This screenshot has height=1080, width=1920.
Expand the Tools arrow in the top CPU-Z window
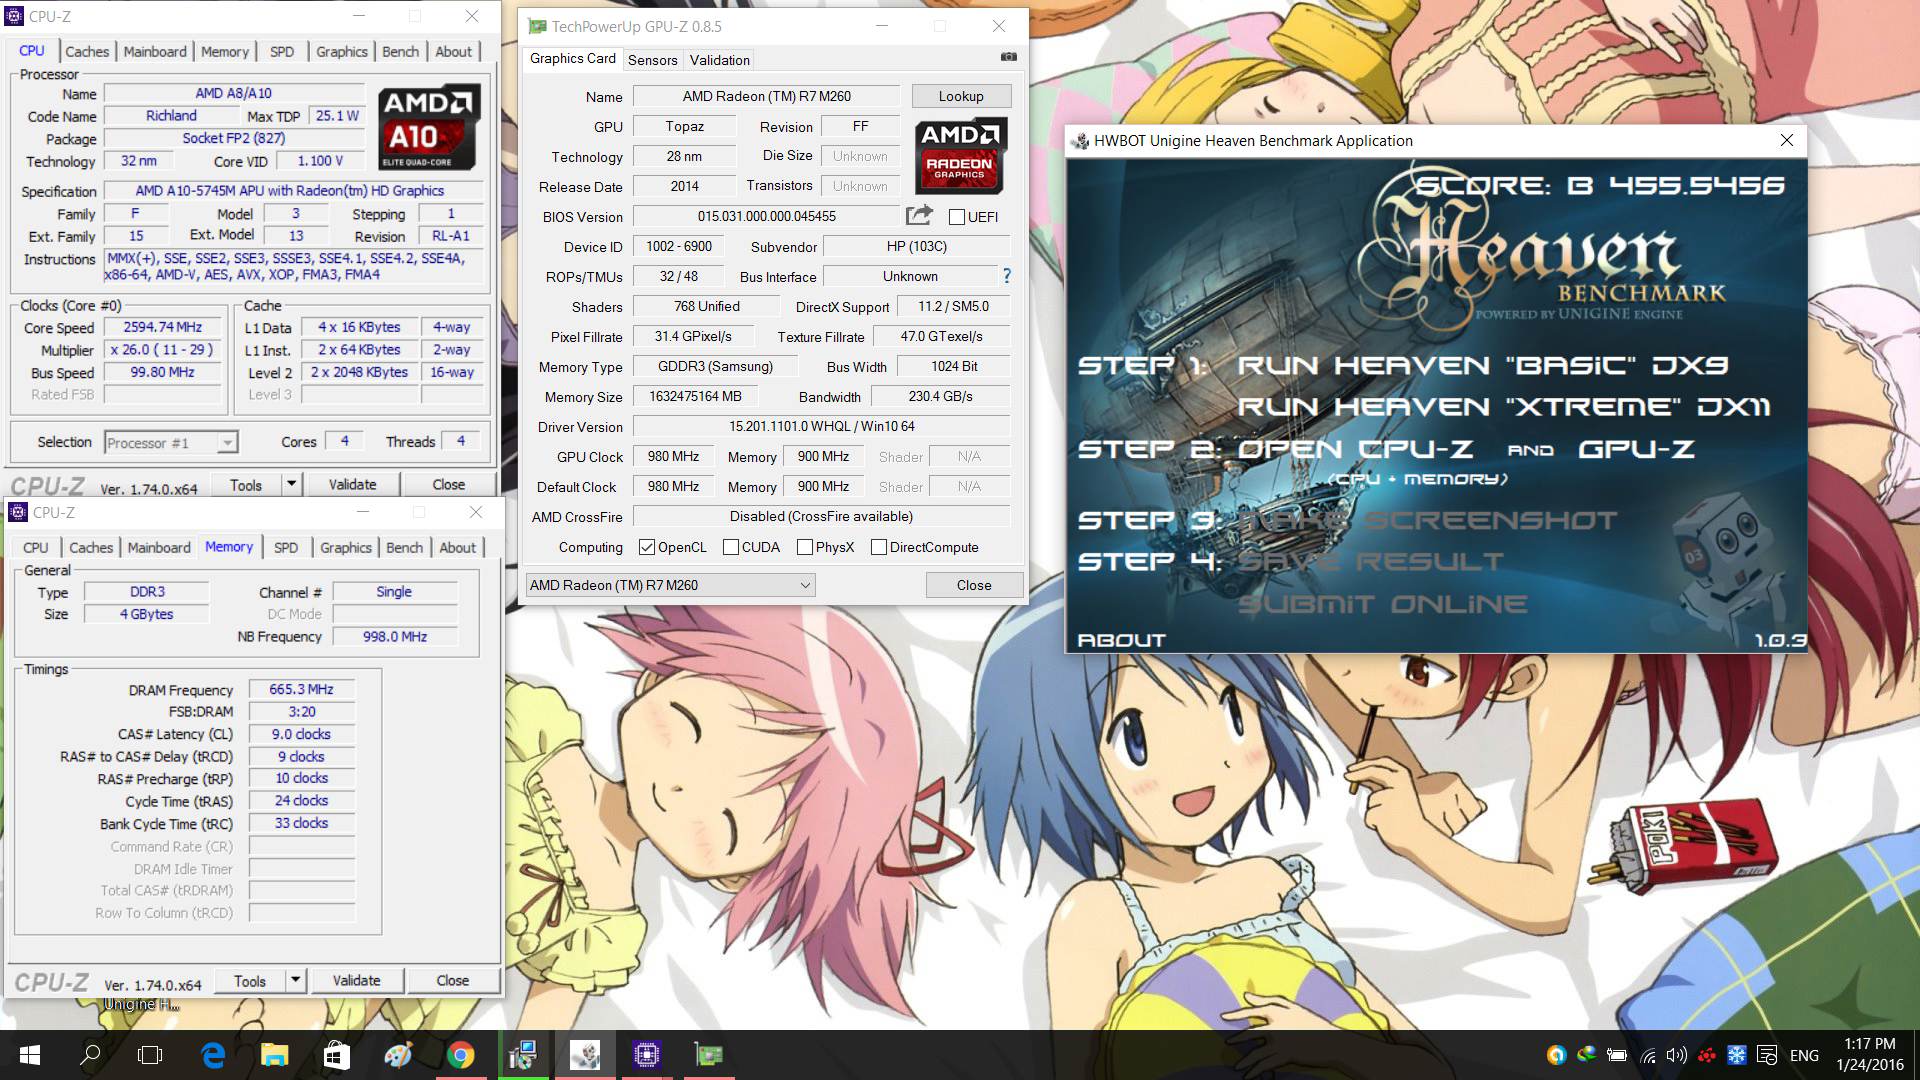(291, 484)
